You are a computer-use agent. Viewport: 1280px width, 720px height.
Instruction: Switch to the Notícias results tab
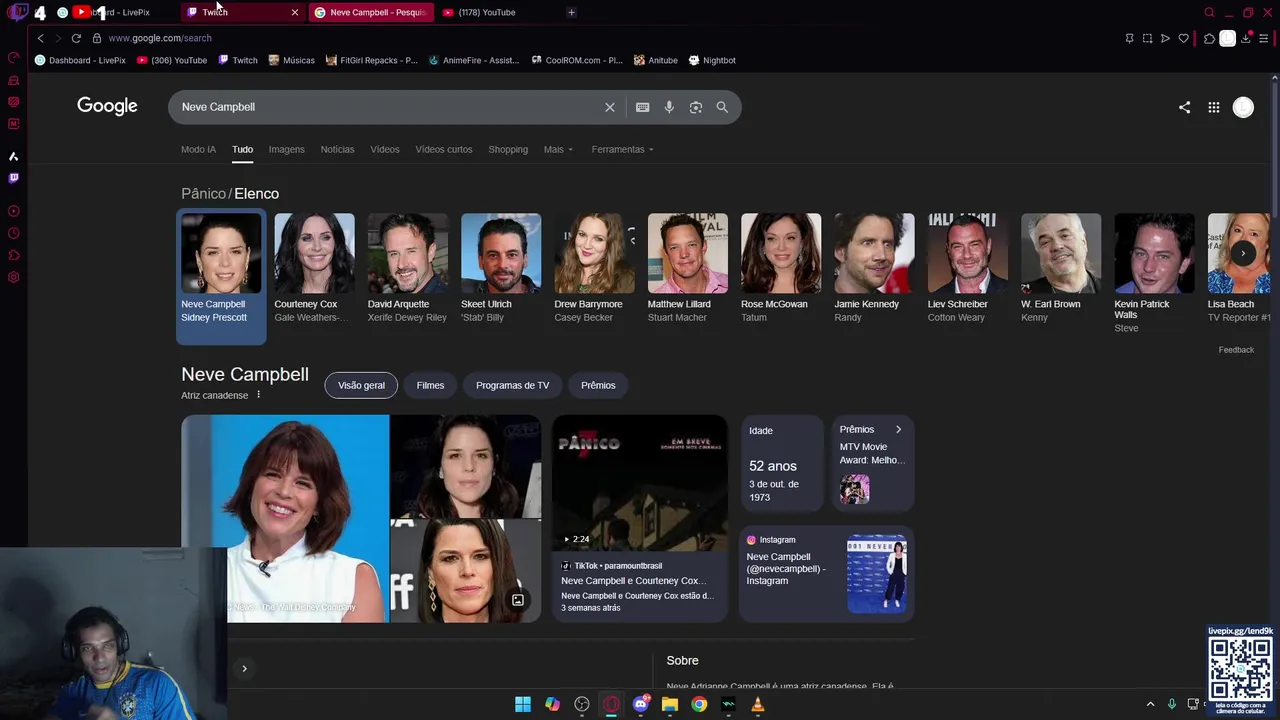coord(337,149)
